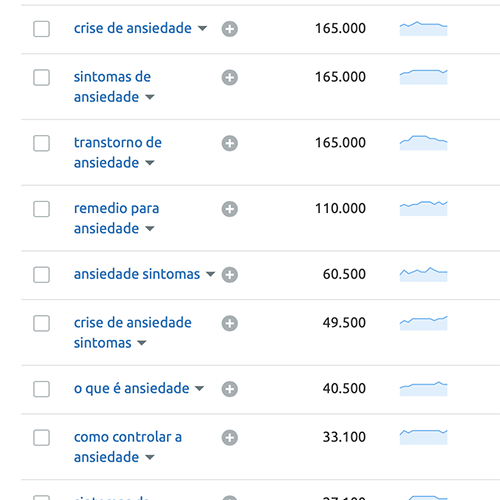The image size is (500, 500).
Task: Add 'como controlar a ansiedade' via plus icon
Action: click(x=230, y=438)
